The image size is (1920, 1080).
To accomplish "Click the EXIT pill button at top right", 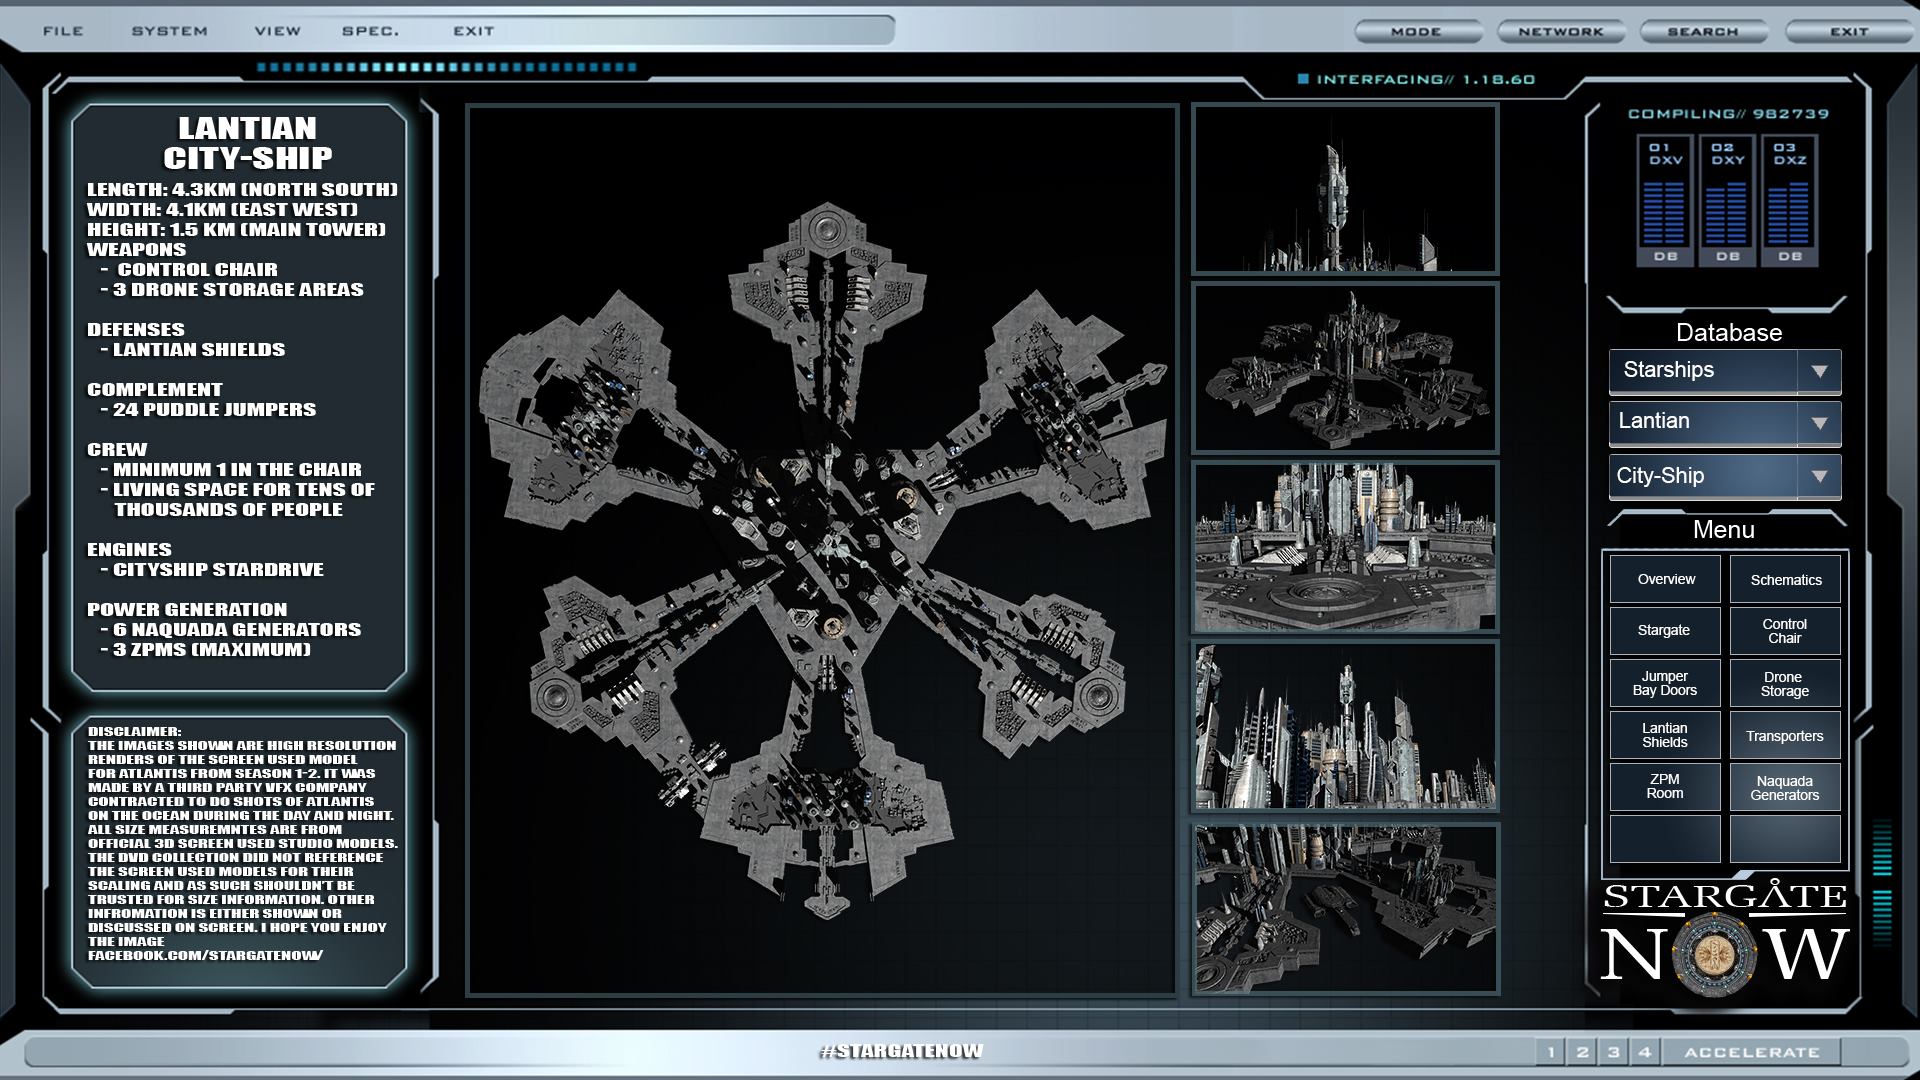I will [x=1850, y=32].
